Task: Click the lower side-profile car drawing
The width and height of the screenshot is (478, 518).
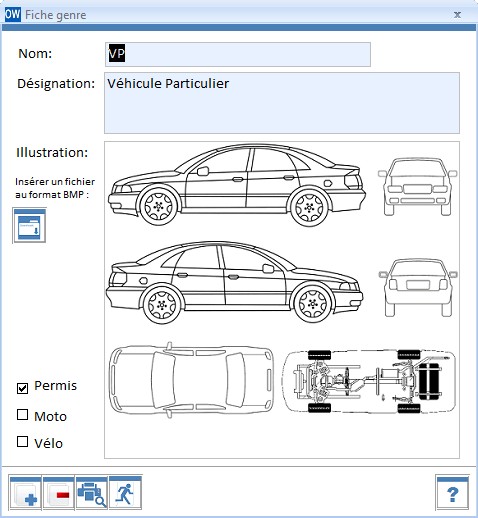Action: coord(234,282)
